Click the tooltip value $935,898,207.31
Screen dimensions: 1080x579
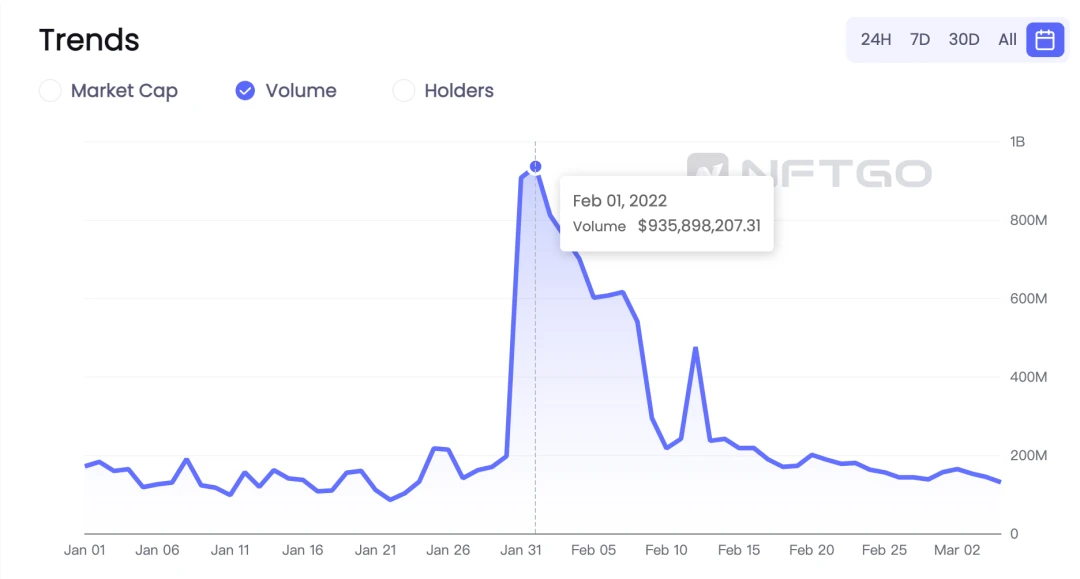click(699, 226)
